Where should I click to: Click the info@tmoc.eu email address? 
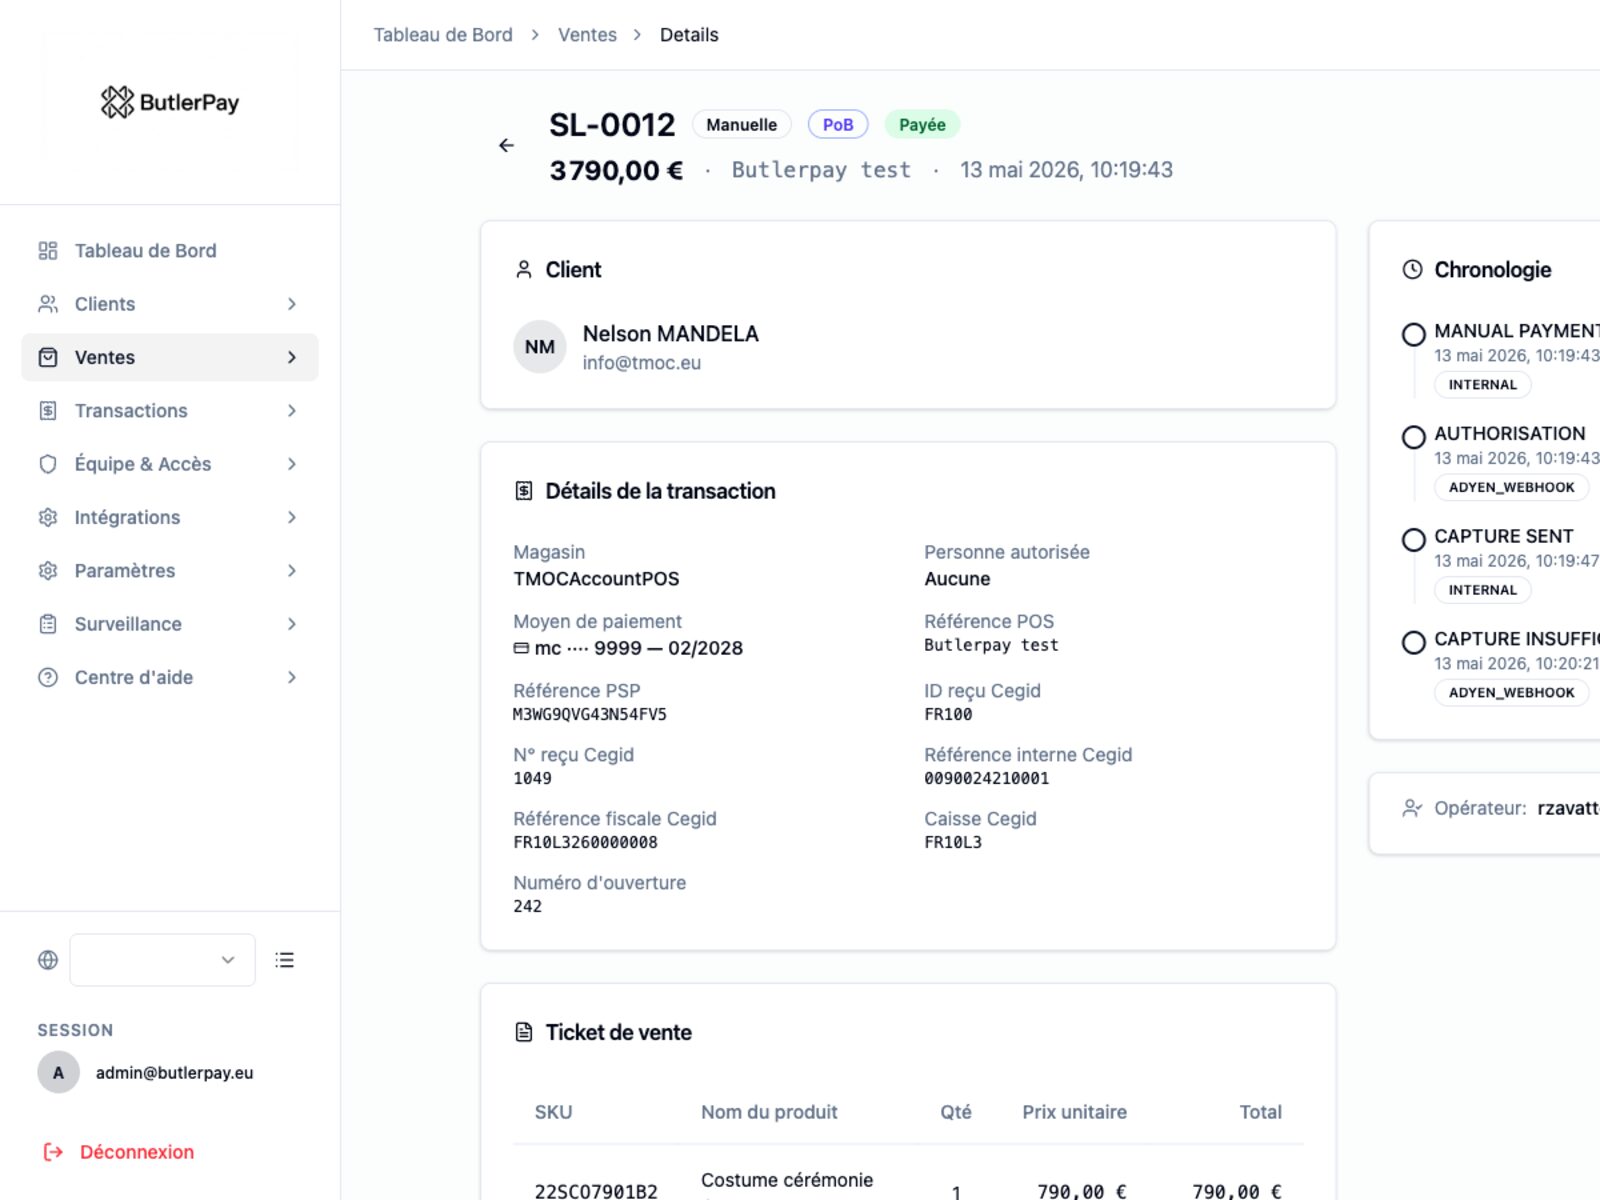click(642, 363)
